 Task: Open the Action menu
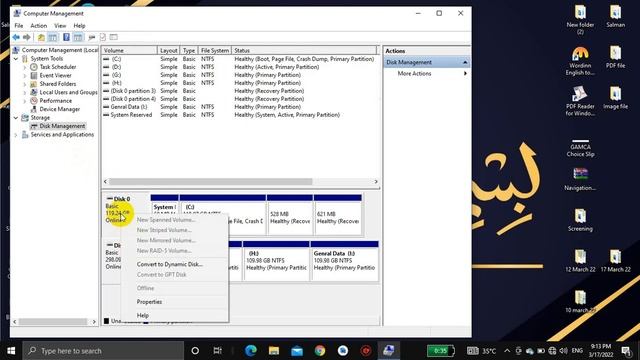point(39,26)
